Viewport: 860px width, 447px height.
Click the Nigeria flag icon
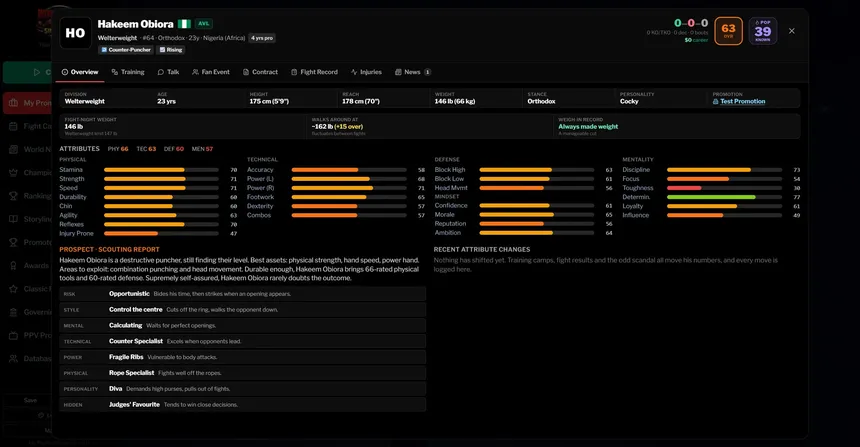[x=184, y=24]
